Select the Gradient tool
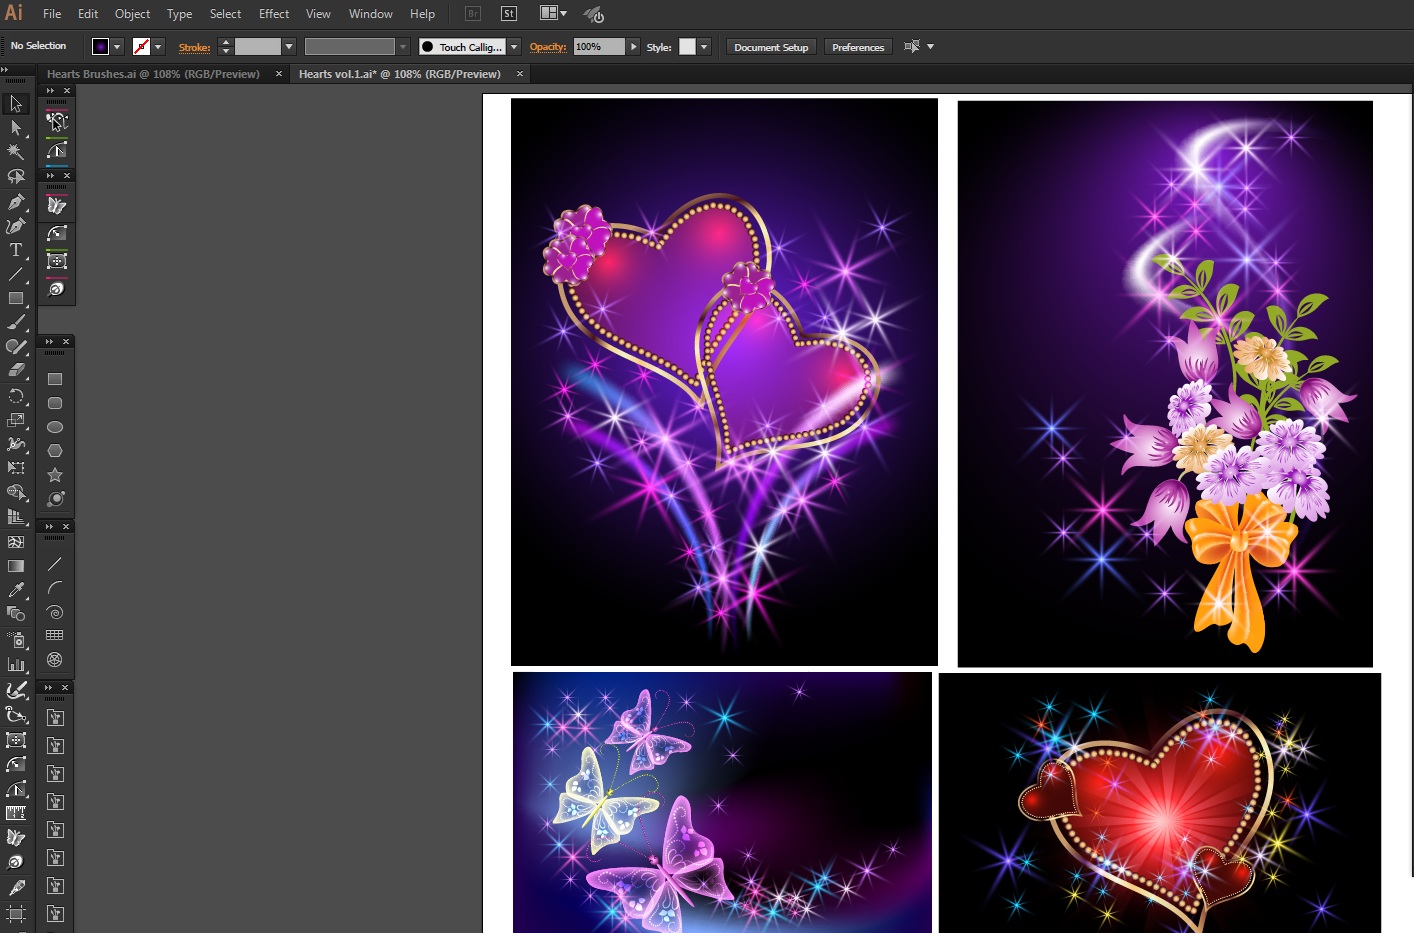 (16, 566)
